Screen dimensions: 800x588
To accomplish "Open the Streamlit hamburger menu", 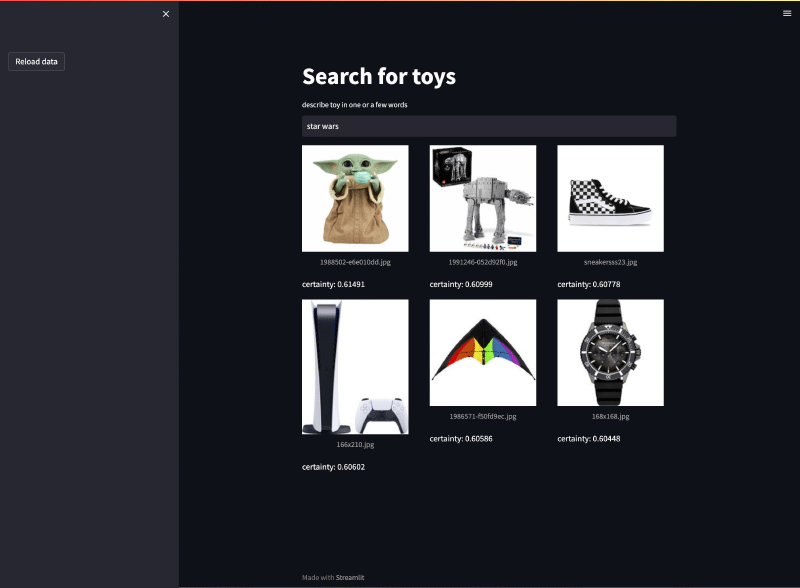I will [x=787, y=13].
